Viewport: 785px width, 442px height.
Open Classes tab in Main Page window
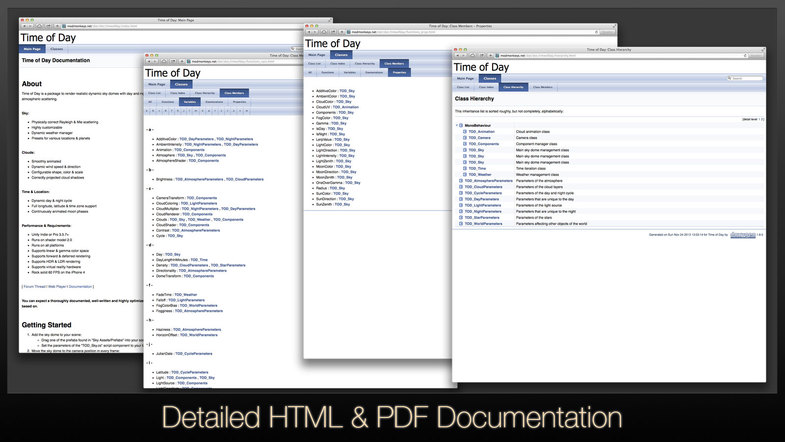pyautogui.click(x=57, y=49)
